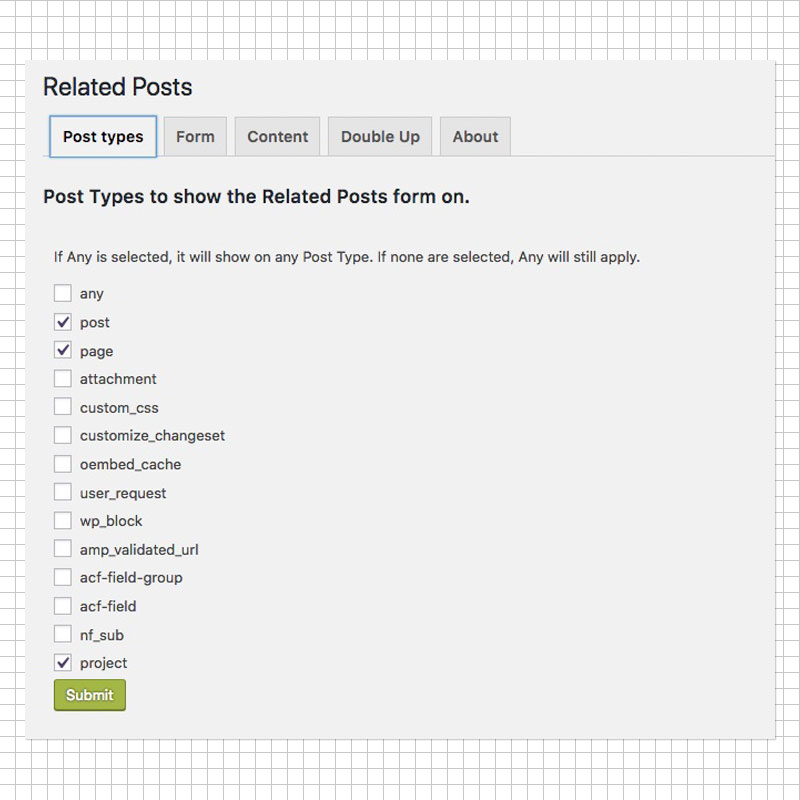Screen dimensions: 800x800
Task: Uncheck the "post" post type
Action: 62,322
